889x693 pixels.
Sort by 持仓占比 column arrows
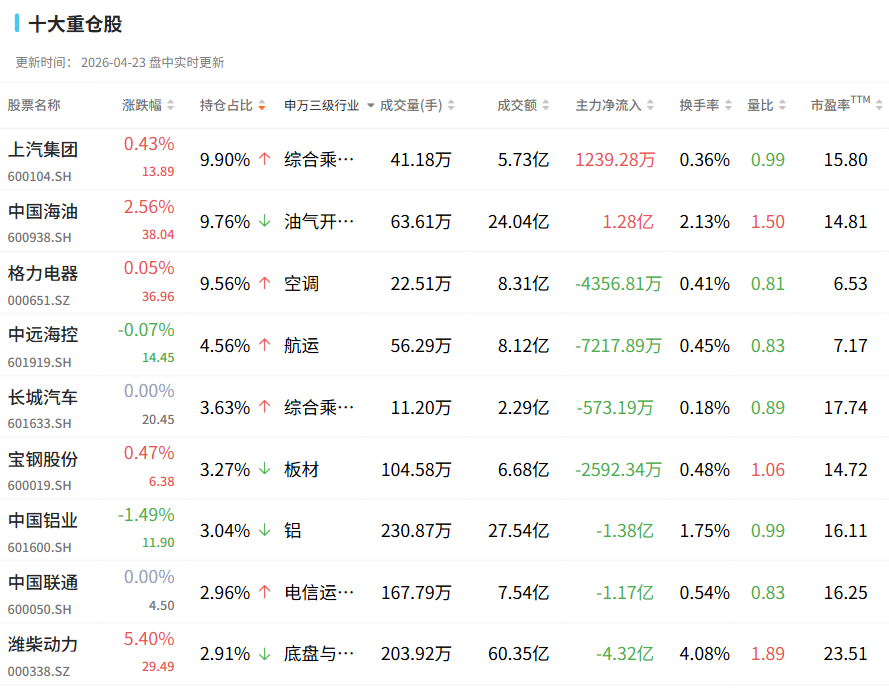point(262,105)
